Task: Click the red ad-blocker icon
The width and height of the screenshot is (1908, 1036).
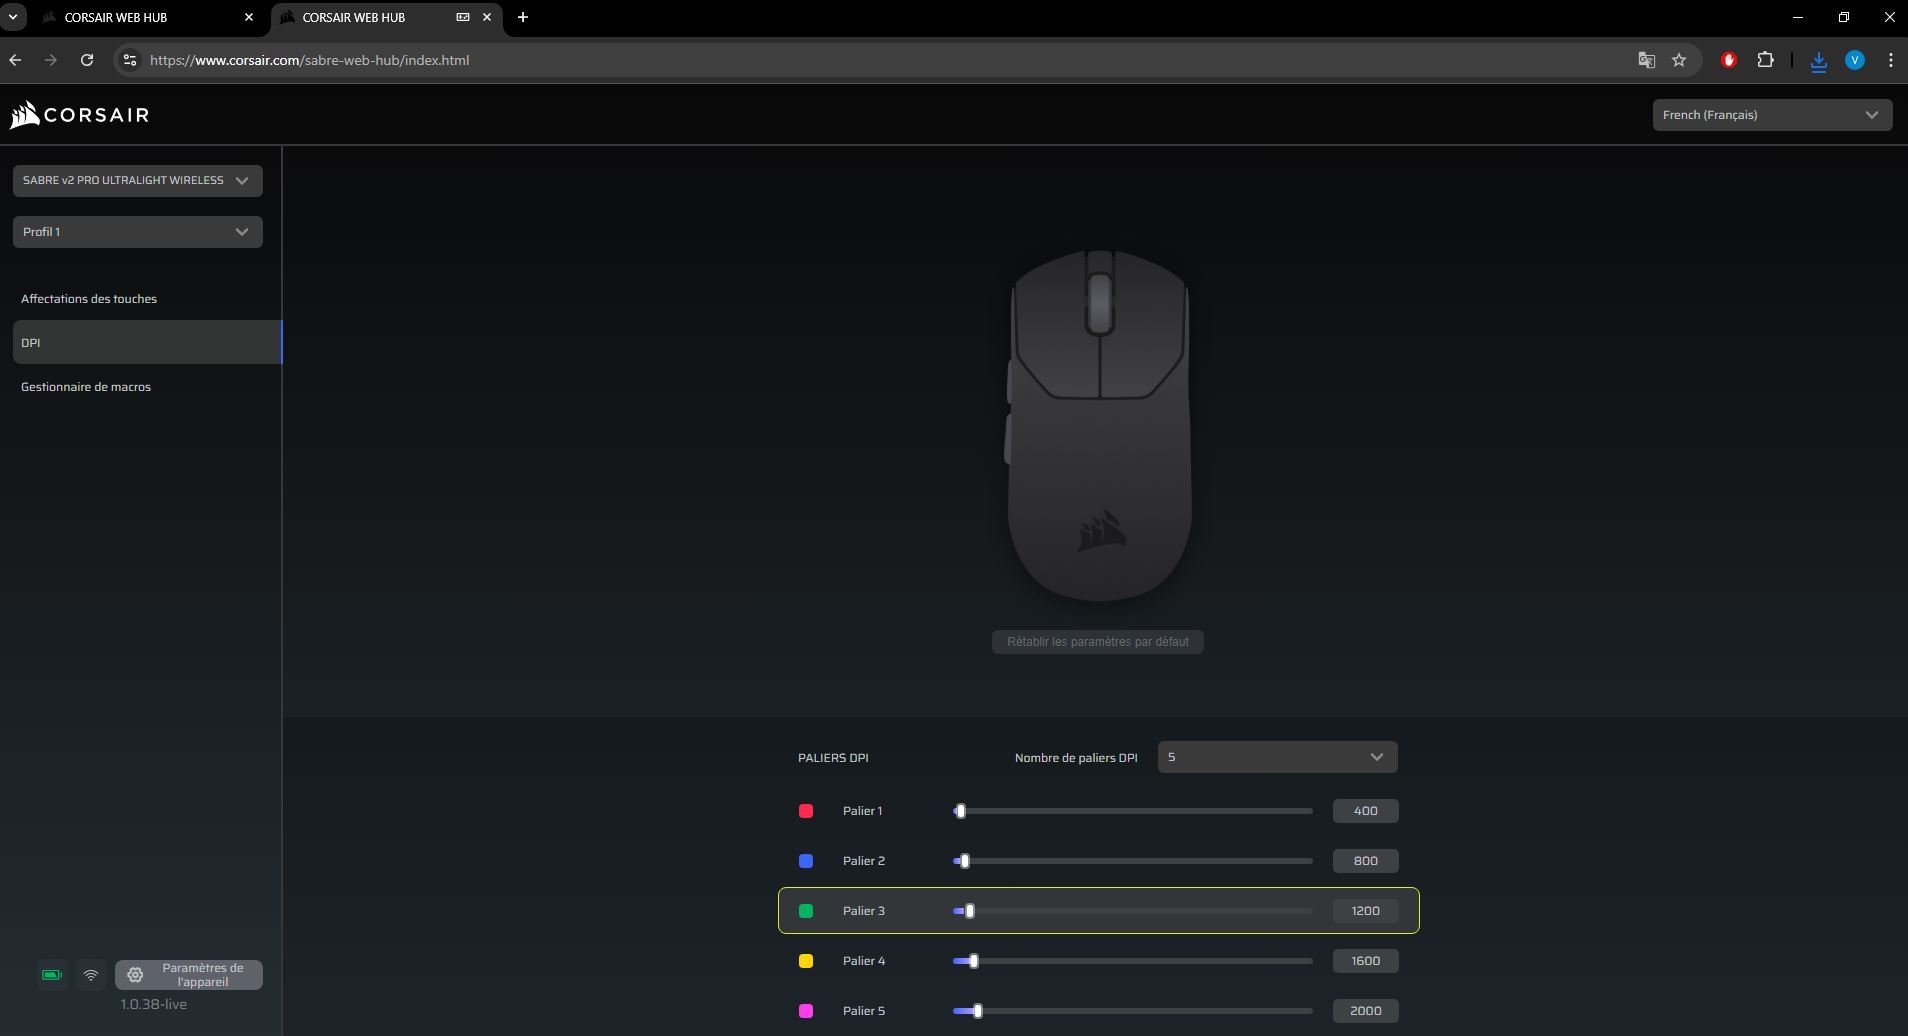Action: [1729, 60]
